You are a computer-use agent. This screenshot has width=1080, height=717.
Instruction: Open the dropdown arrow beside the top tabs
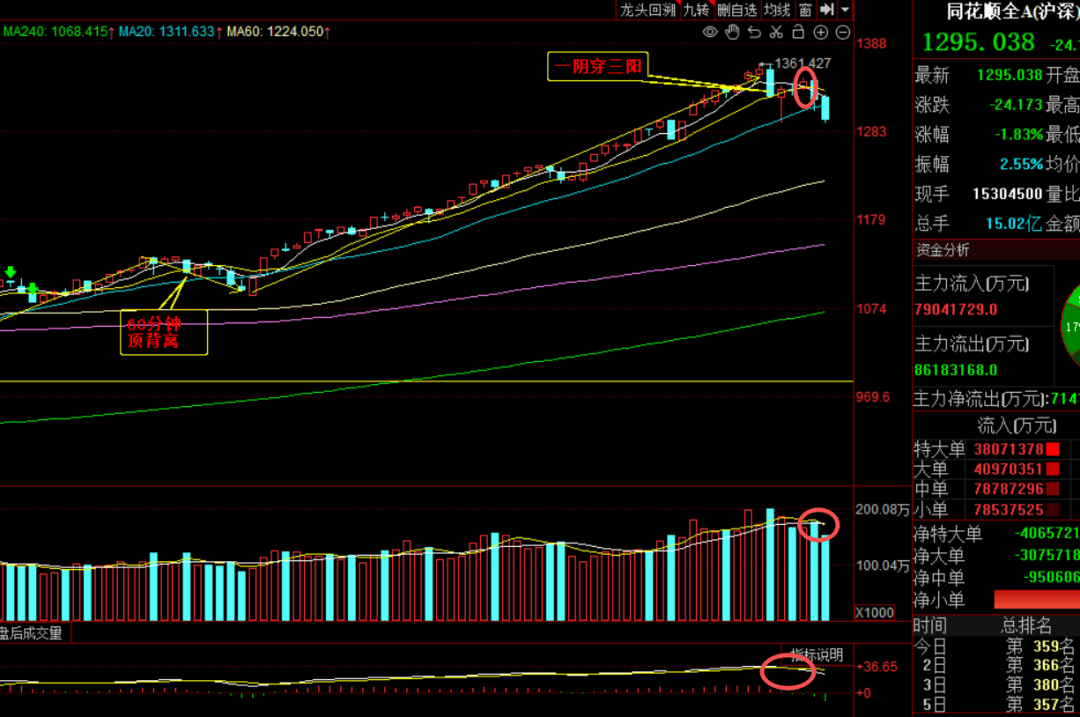point(846,10)
